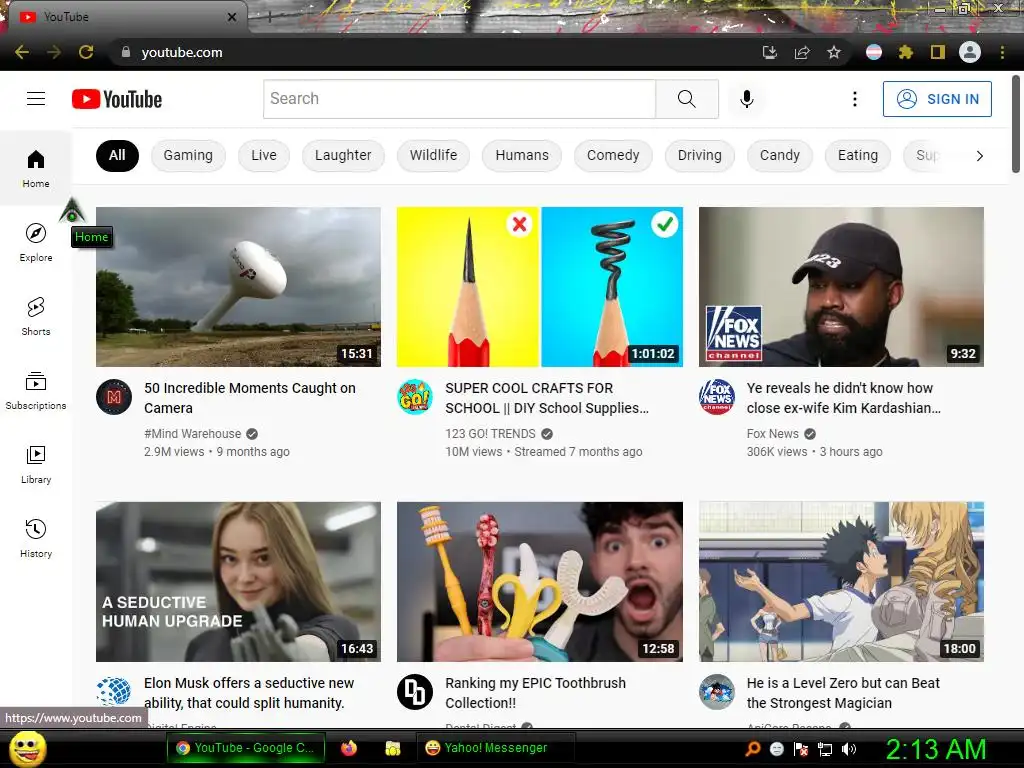
Task: Open the hamburger guide menu
Action: (x=36, y=99)
